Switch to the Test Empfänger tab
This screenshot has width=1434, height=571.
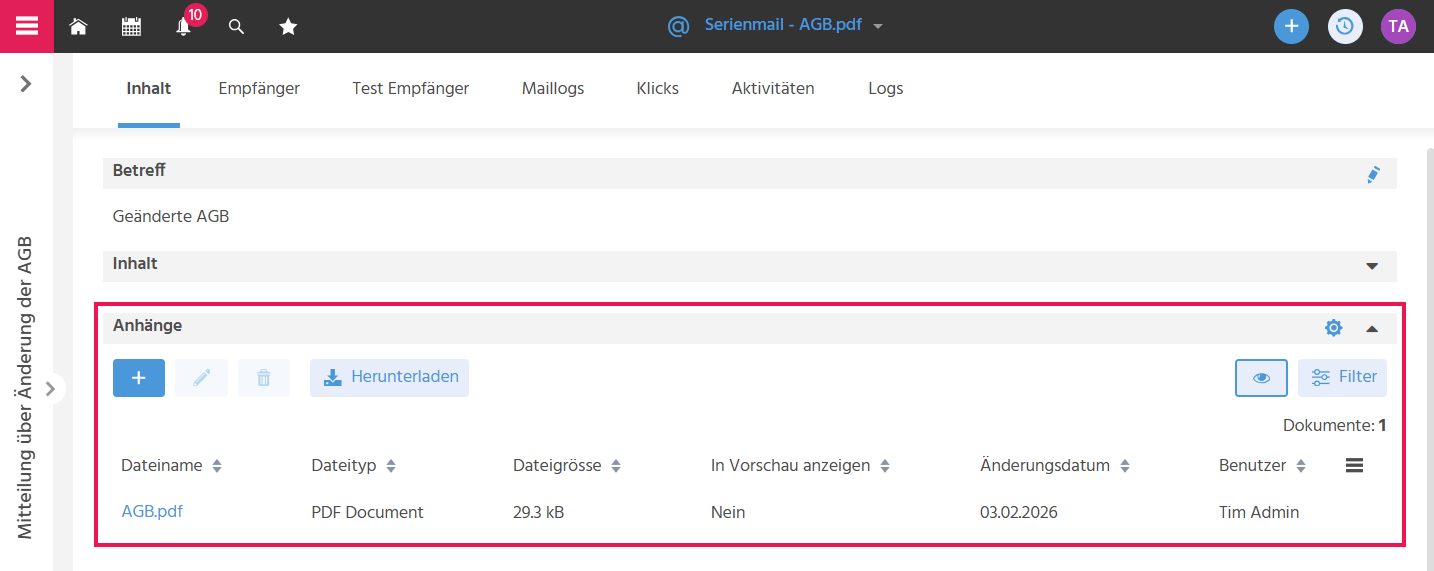point(410,88)
